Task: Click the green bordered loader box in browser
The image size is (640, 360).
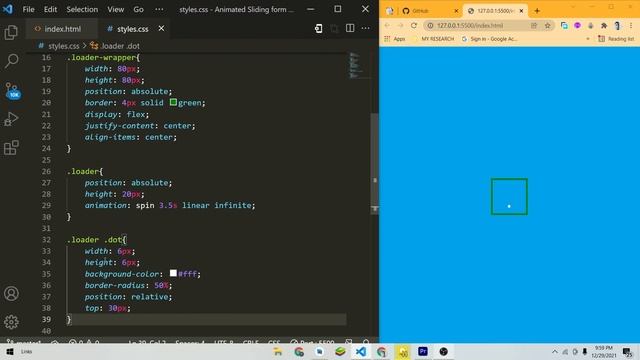Action: [x=509, y=196]
